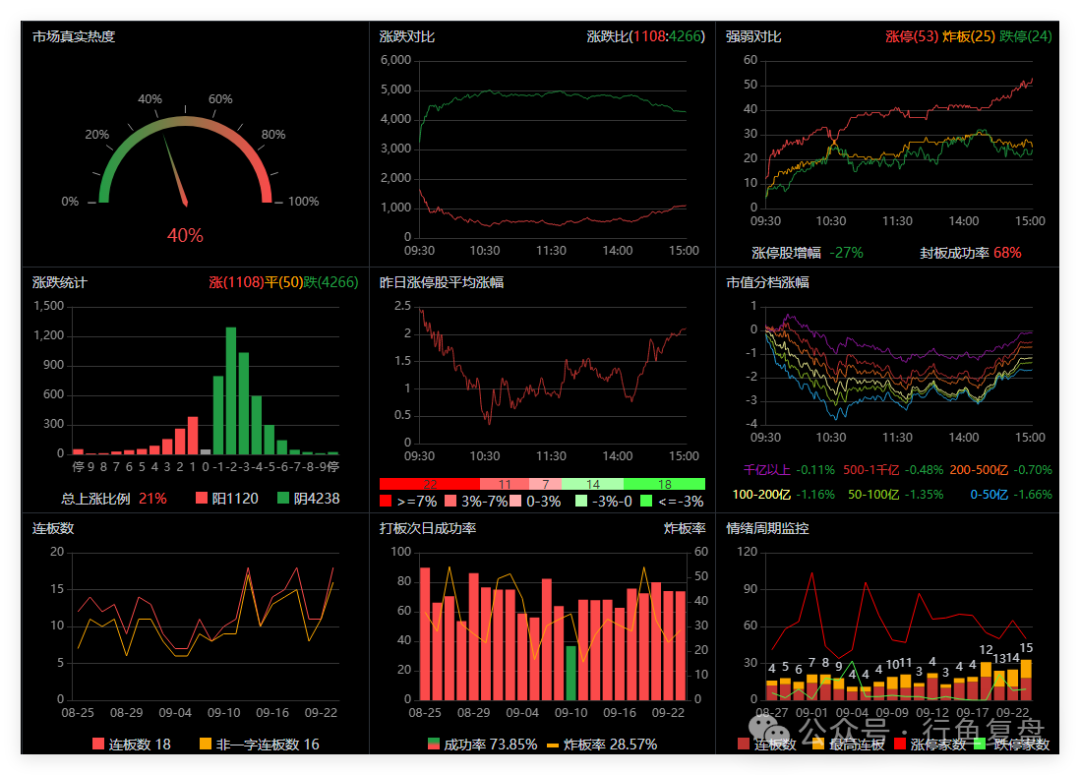Toggle the 阳1120 legend entry
This screenshot has height=775, width=1080.
click(x=227, y=498)
